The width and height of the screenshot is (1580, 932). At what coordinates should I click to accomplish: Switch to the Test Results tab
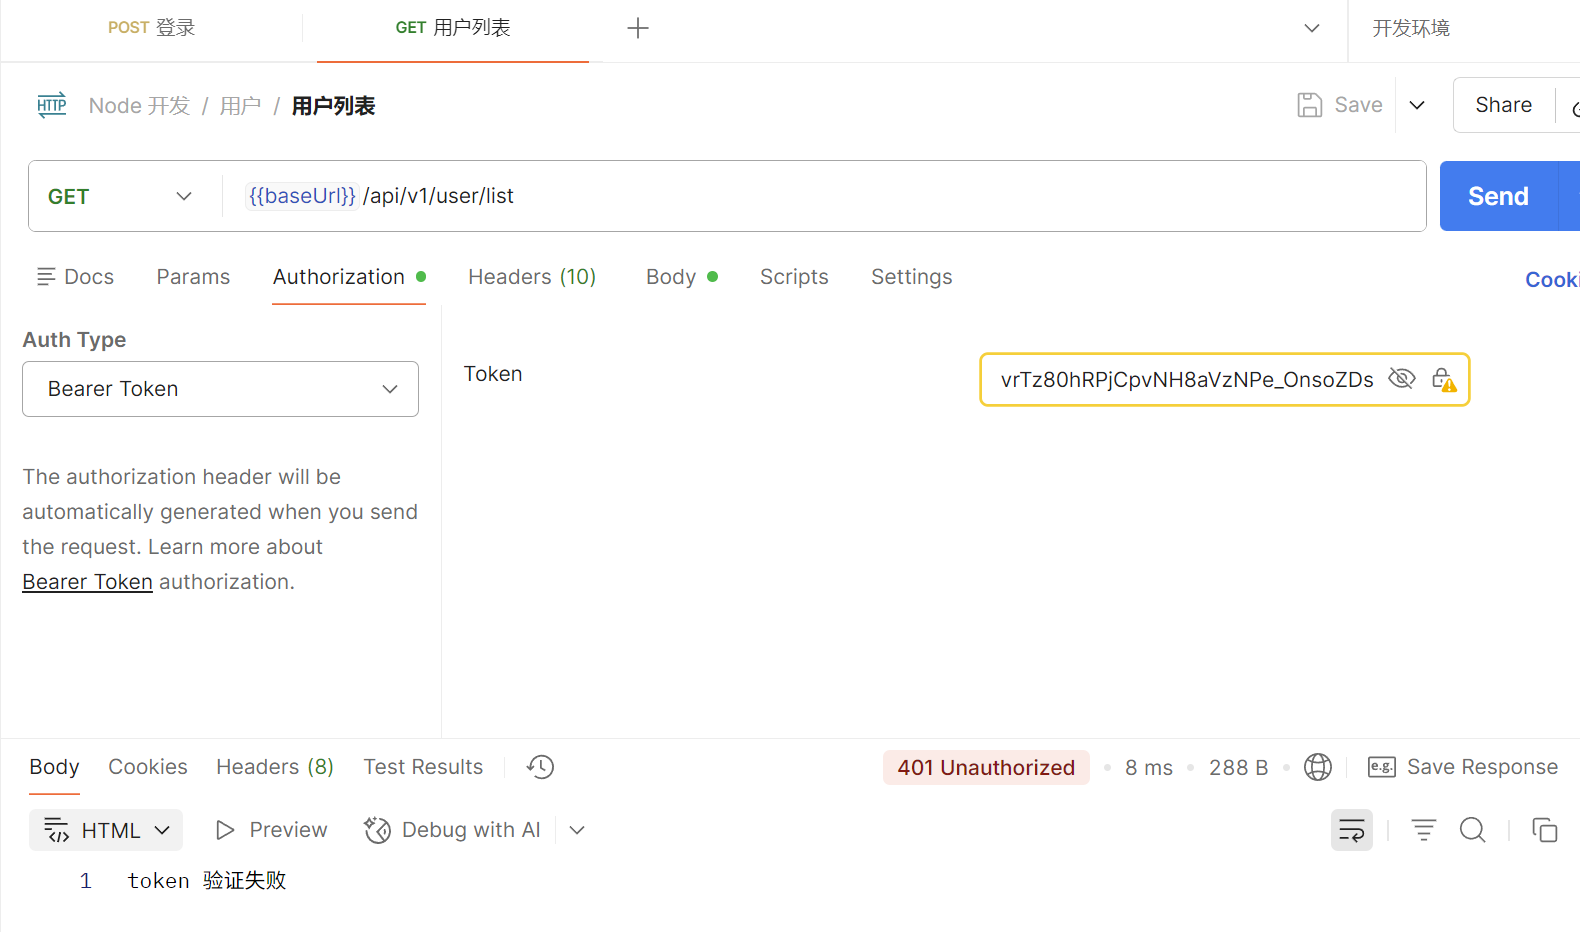(x=423, y=767)
